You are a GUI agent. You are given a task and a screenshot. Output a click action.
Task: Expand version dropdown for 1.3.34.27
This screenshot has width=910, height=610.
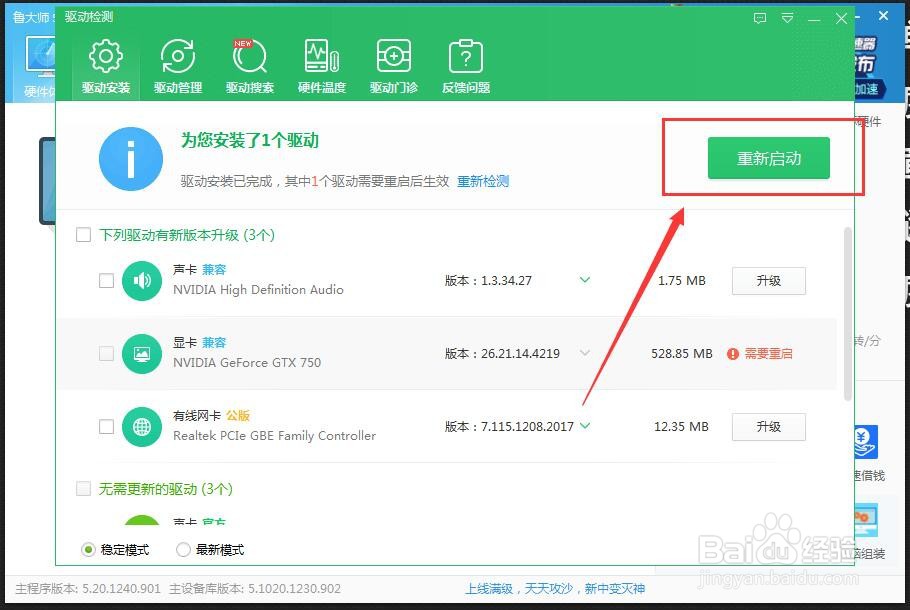[x=585, y=280]
